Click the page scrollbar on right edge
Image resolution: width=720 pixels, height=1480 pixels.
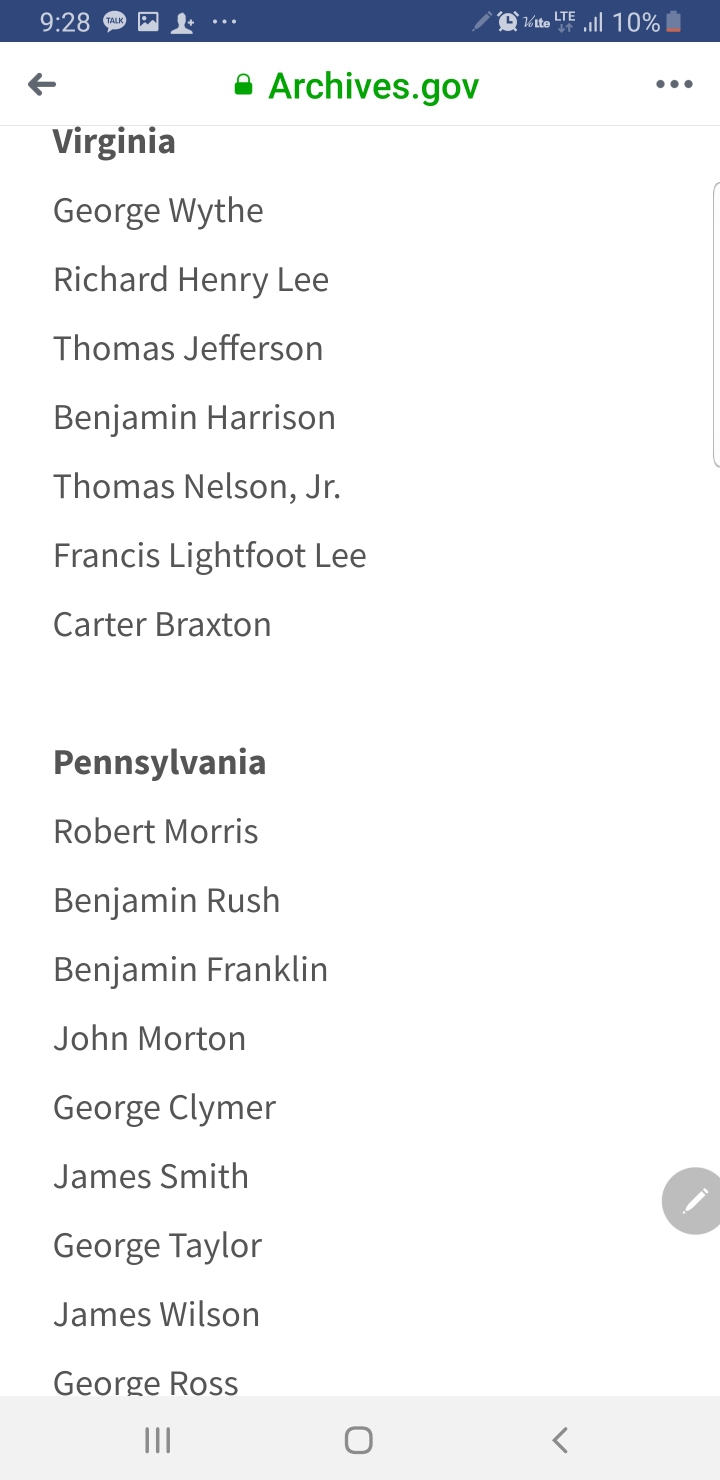click(715, 325)
